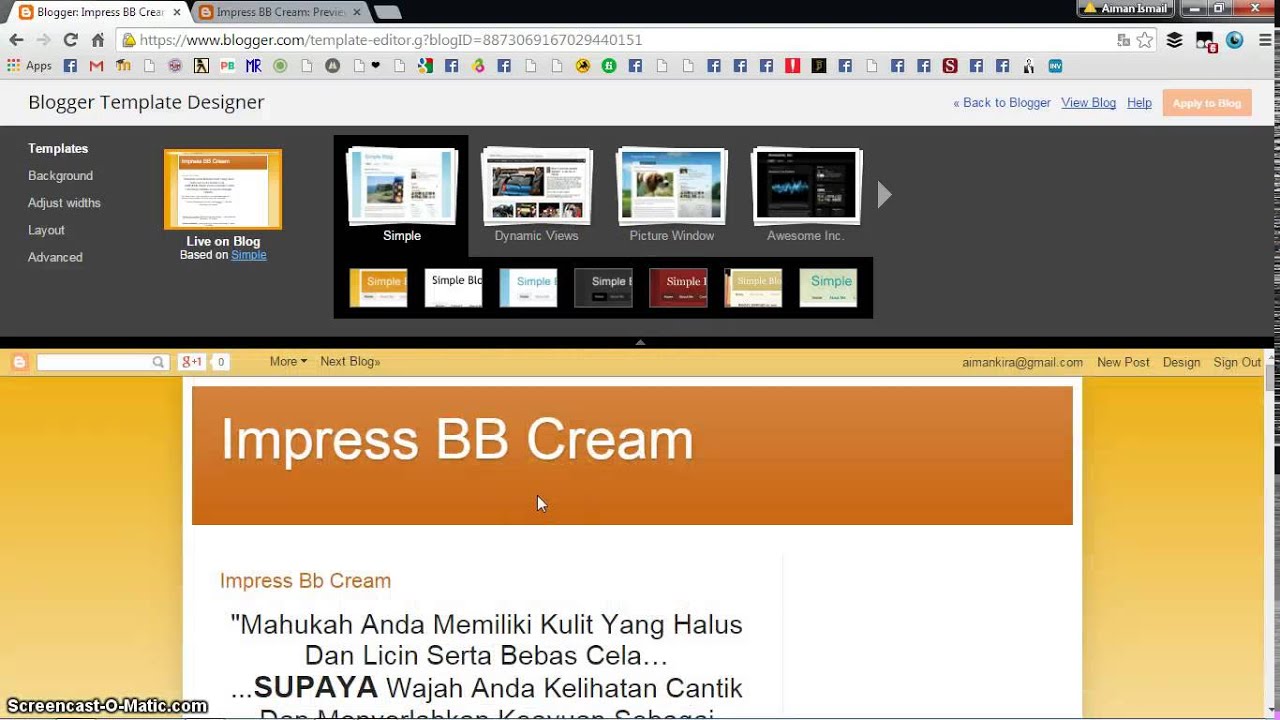Image resolution: width=1280 pixels, height=720 pixels.
Task: Go back with the browser back arrow
Action: 16,40
